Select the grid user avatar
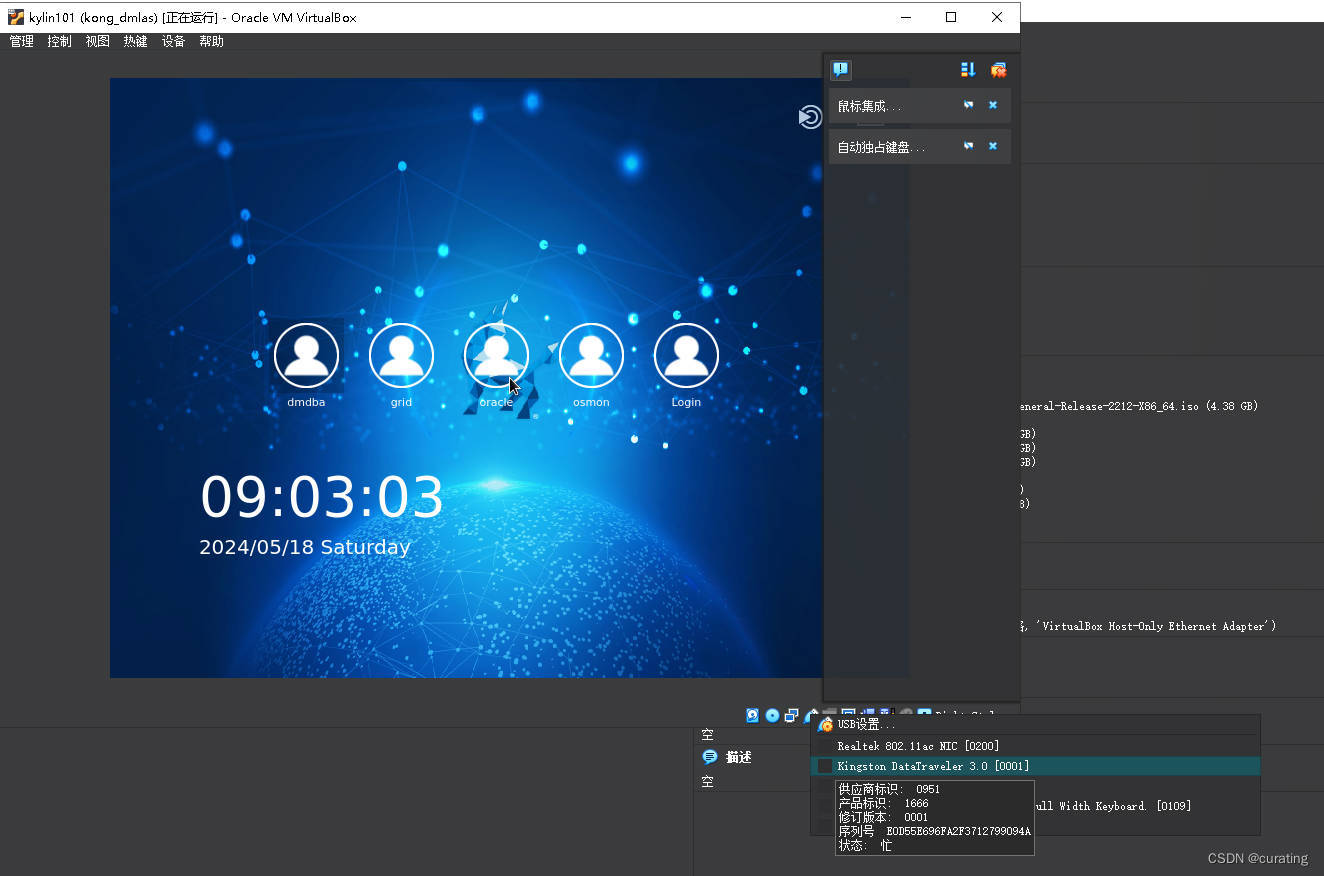 point(401,355)
